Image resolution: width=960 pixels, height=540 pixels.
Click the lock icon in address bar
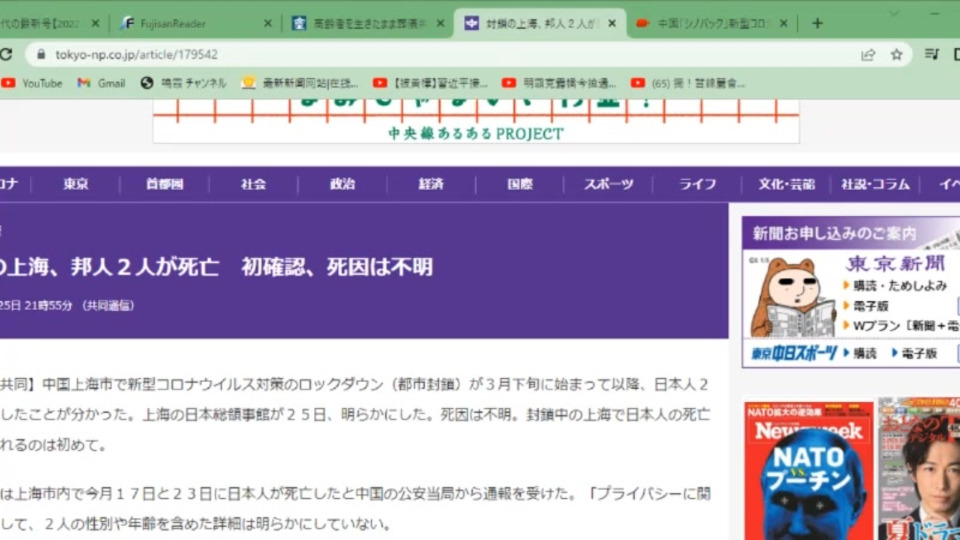click(41, 54)
